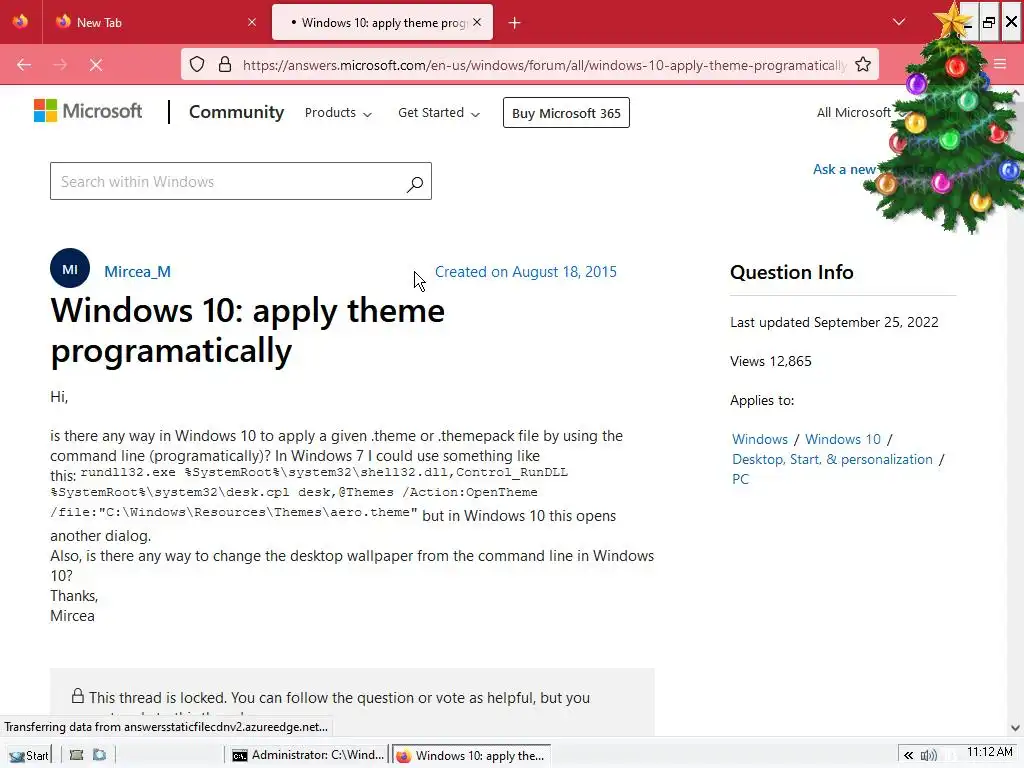Open the Windows Start button

click(x=29, y=756)
